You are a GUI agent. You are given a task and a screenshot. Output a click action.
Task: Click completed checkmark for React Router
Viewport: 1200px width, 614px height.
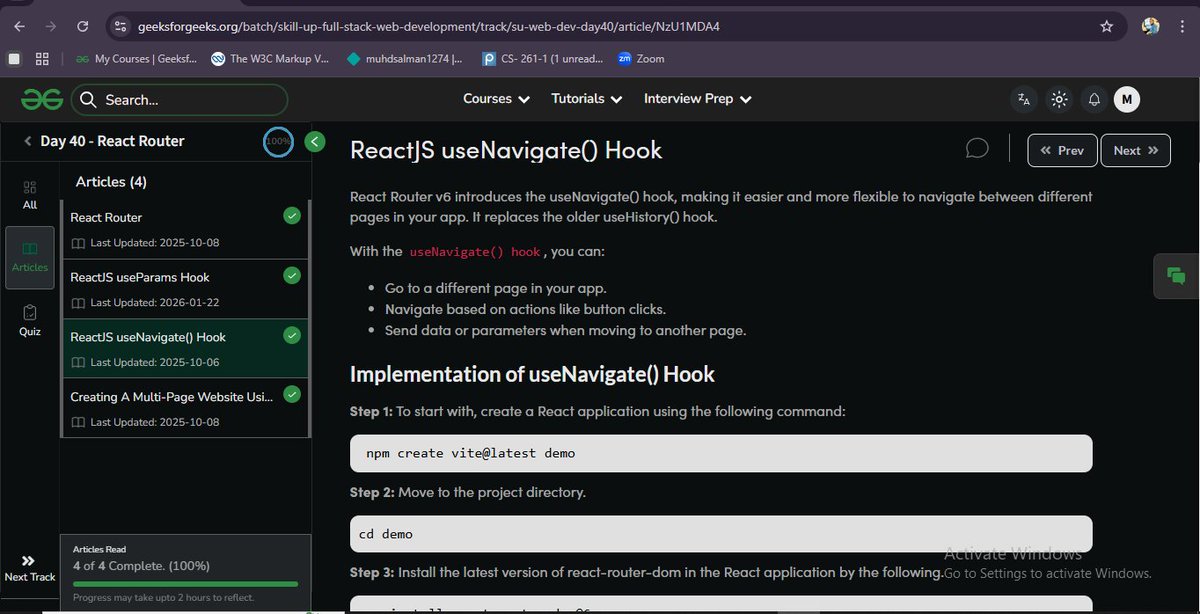[x=292, y=216]
